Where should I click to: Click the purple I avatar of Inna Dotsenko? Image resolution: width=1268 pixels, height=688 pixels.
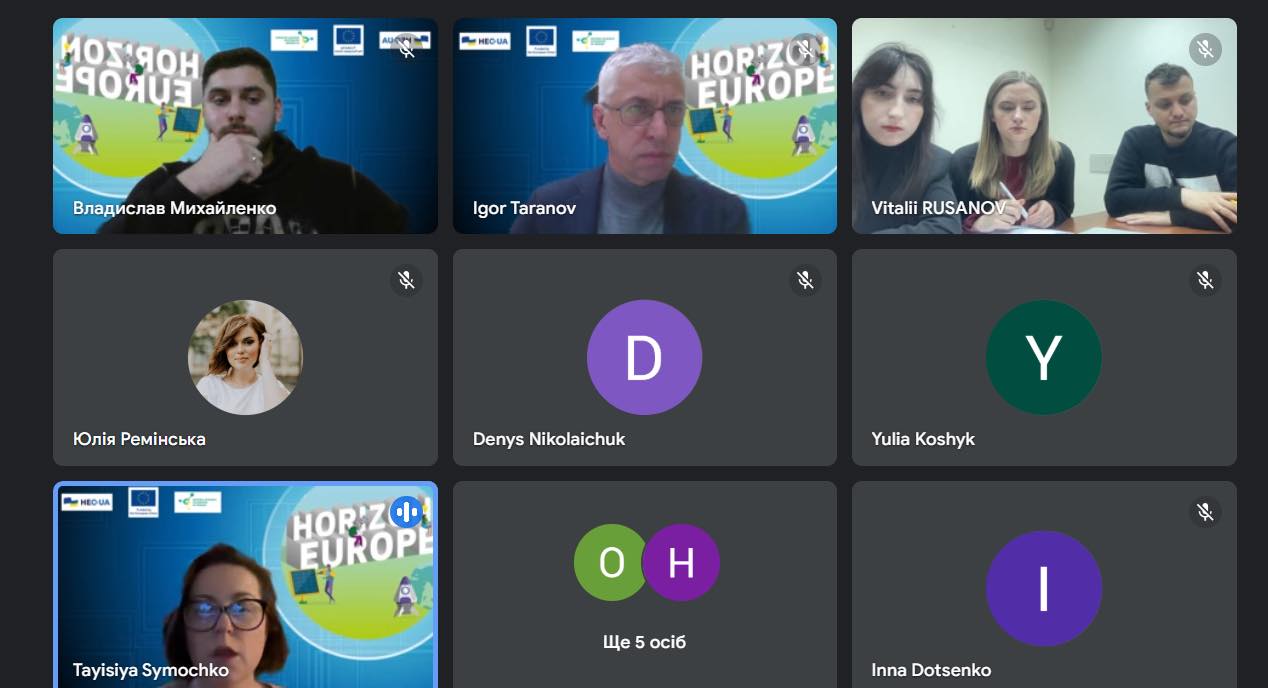[x=1044, y=589]
